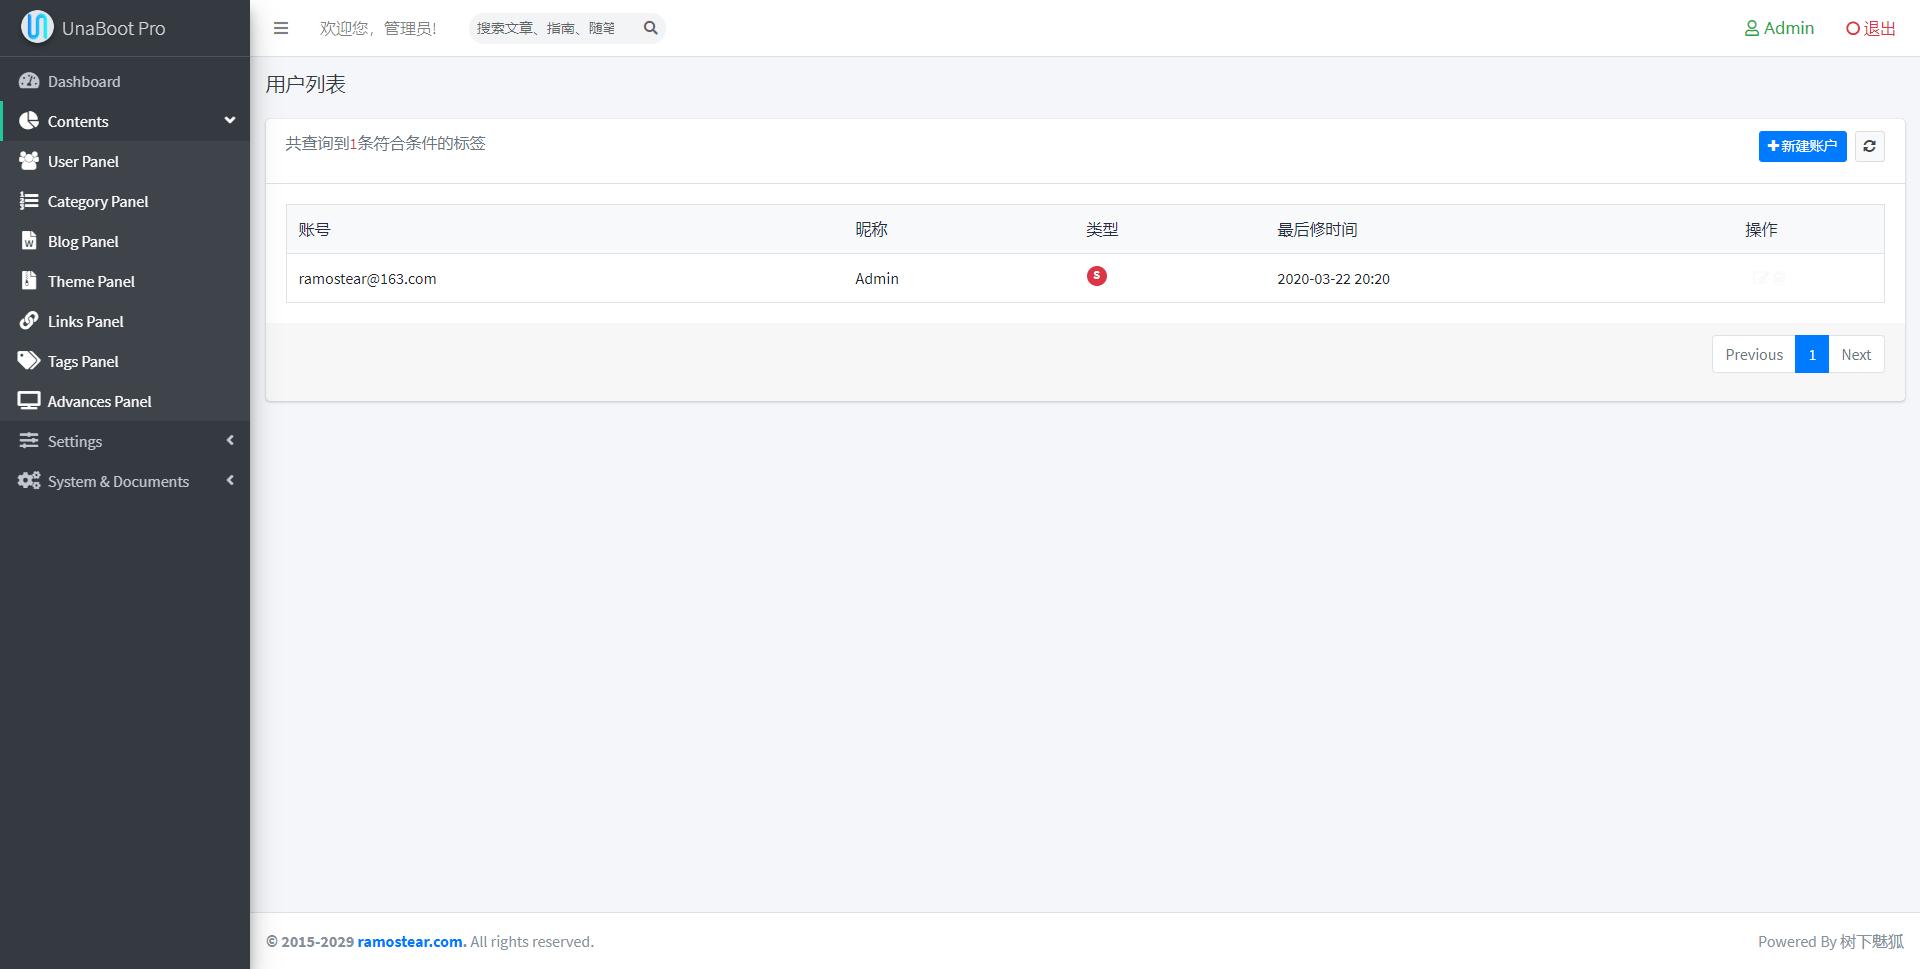Open the Category Panel
The height and width of the screenshot is (969, 1920).
point(96,201)
